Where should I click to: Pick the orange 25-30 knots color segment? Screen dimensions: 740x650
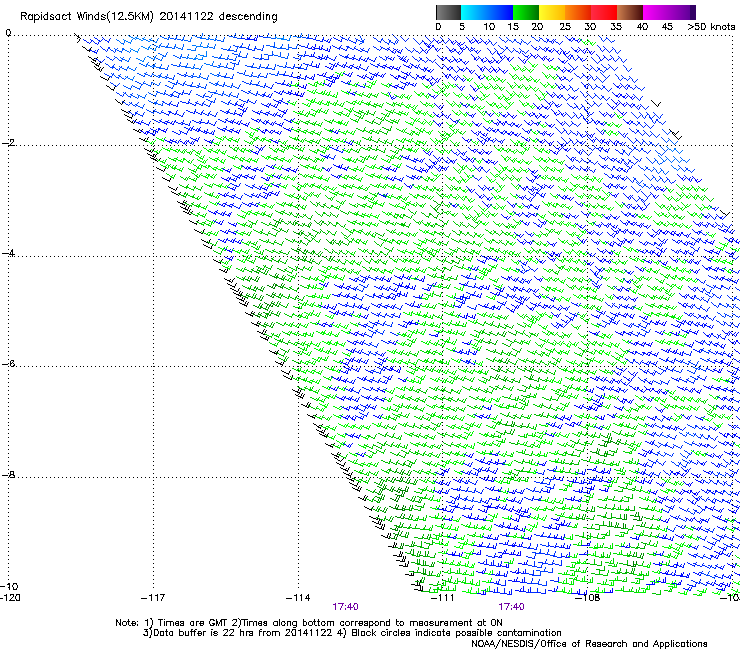(578, 12)
